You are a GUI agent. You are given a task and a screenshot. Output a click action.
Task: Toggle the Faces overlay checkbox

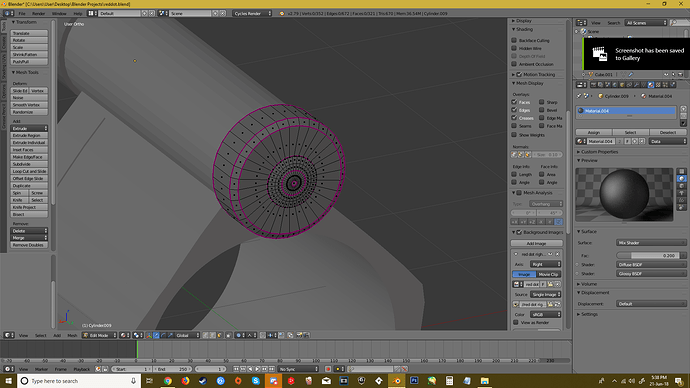(514, 102)
